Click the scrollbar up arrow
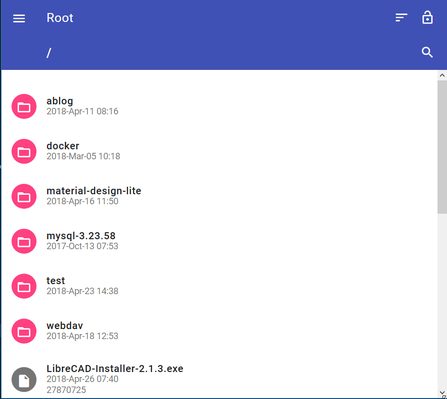Viewport: 447px width, 399px height. [442, 75]
